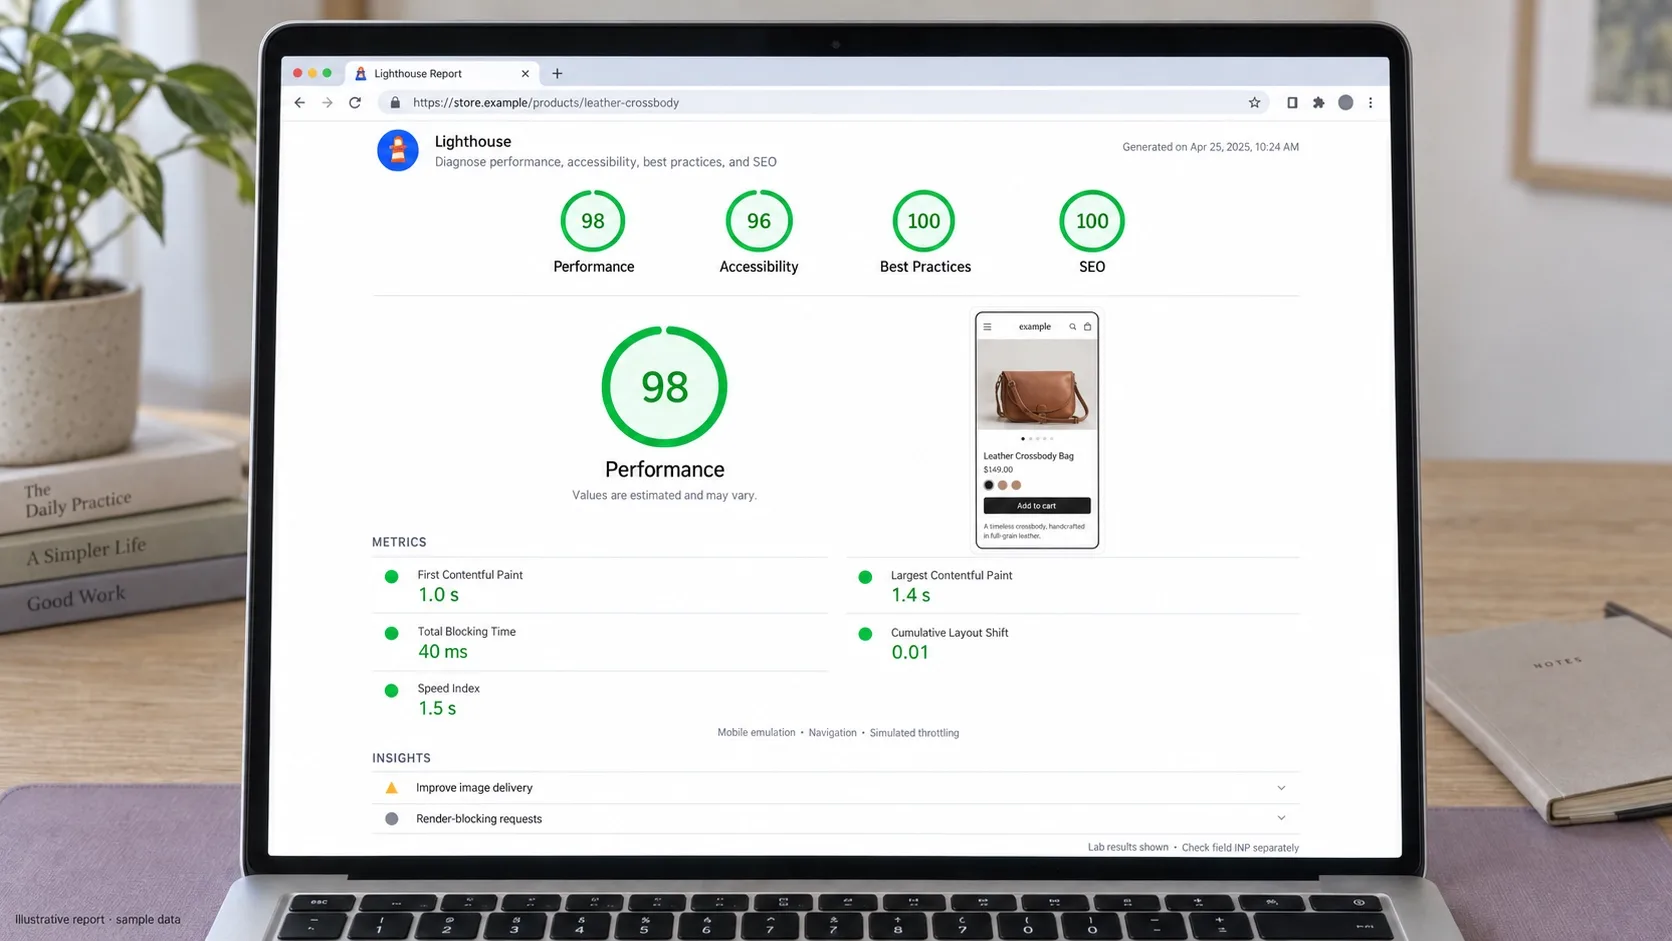Screen dimensions: 1672x941
Task: Open the browser three-dot menu
Action: click(x=1371, y=103)
